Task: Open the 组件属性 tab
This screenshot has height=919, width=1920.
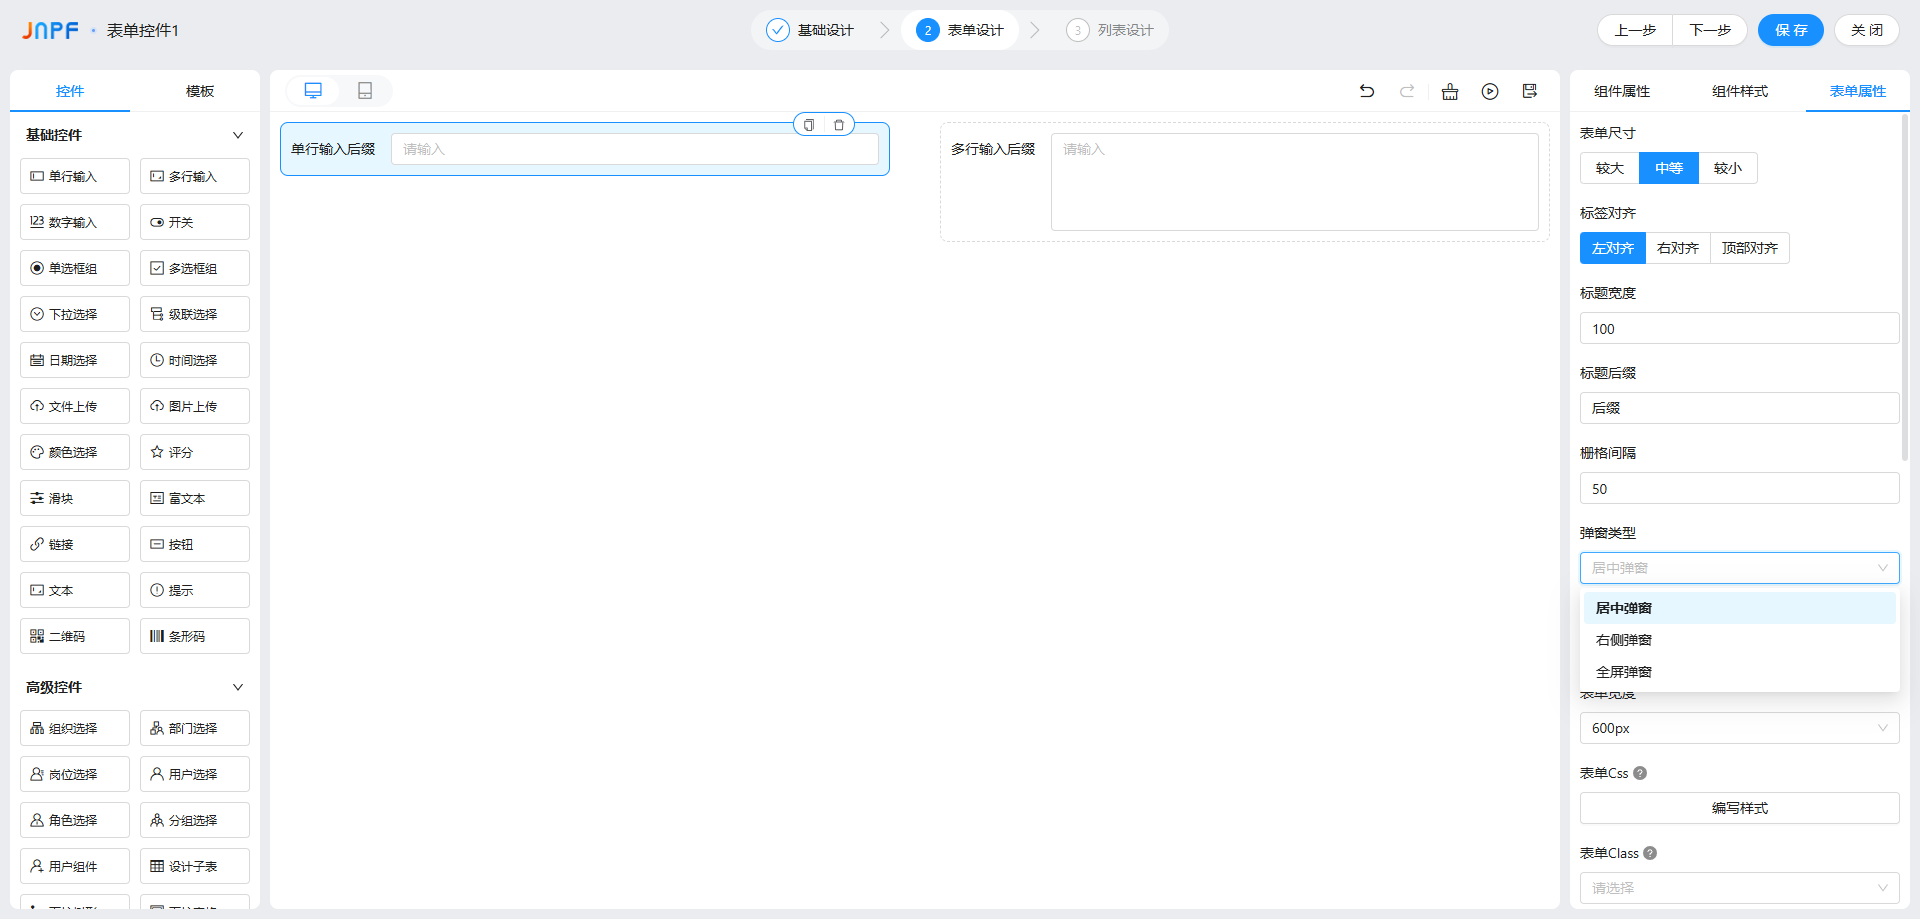Action: click(x=1622, y=91)
